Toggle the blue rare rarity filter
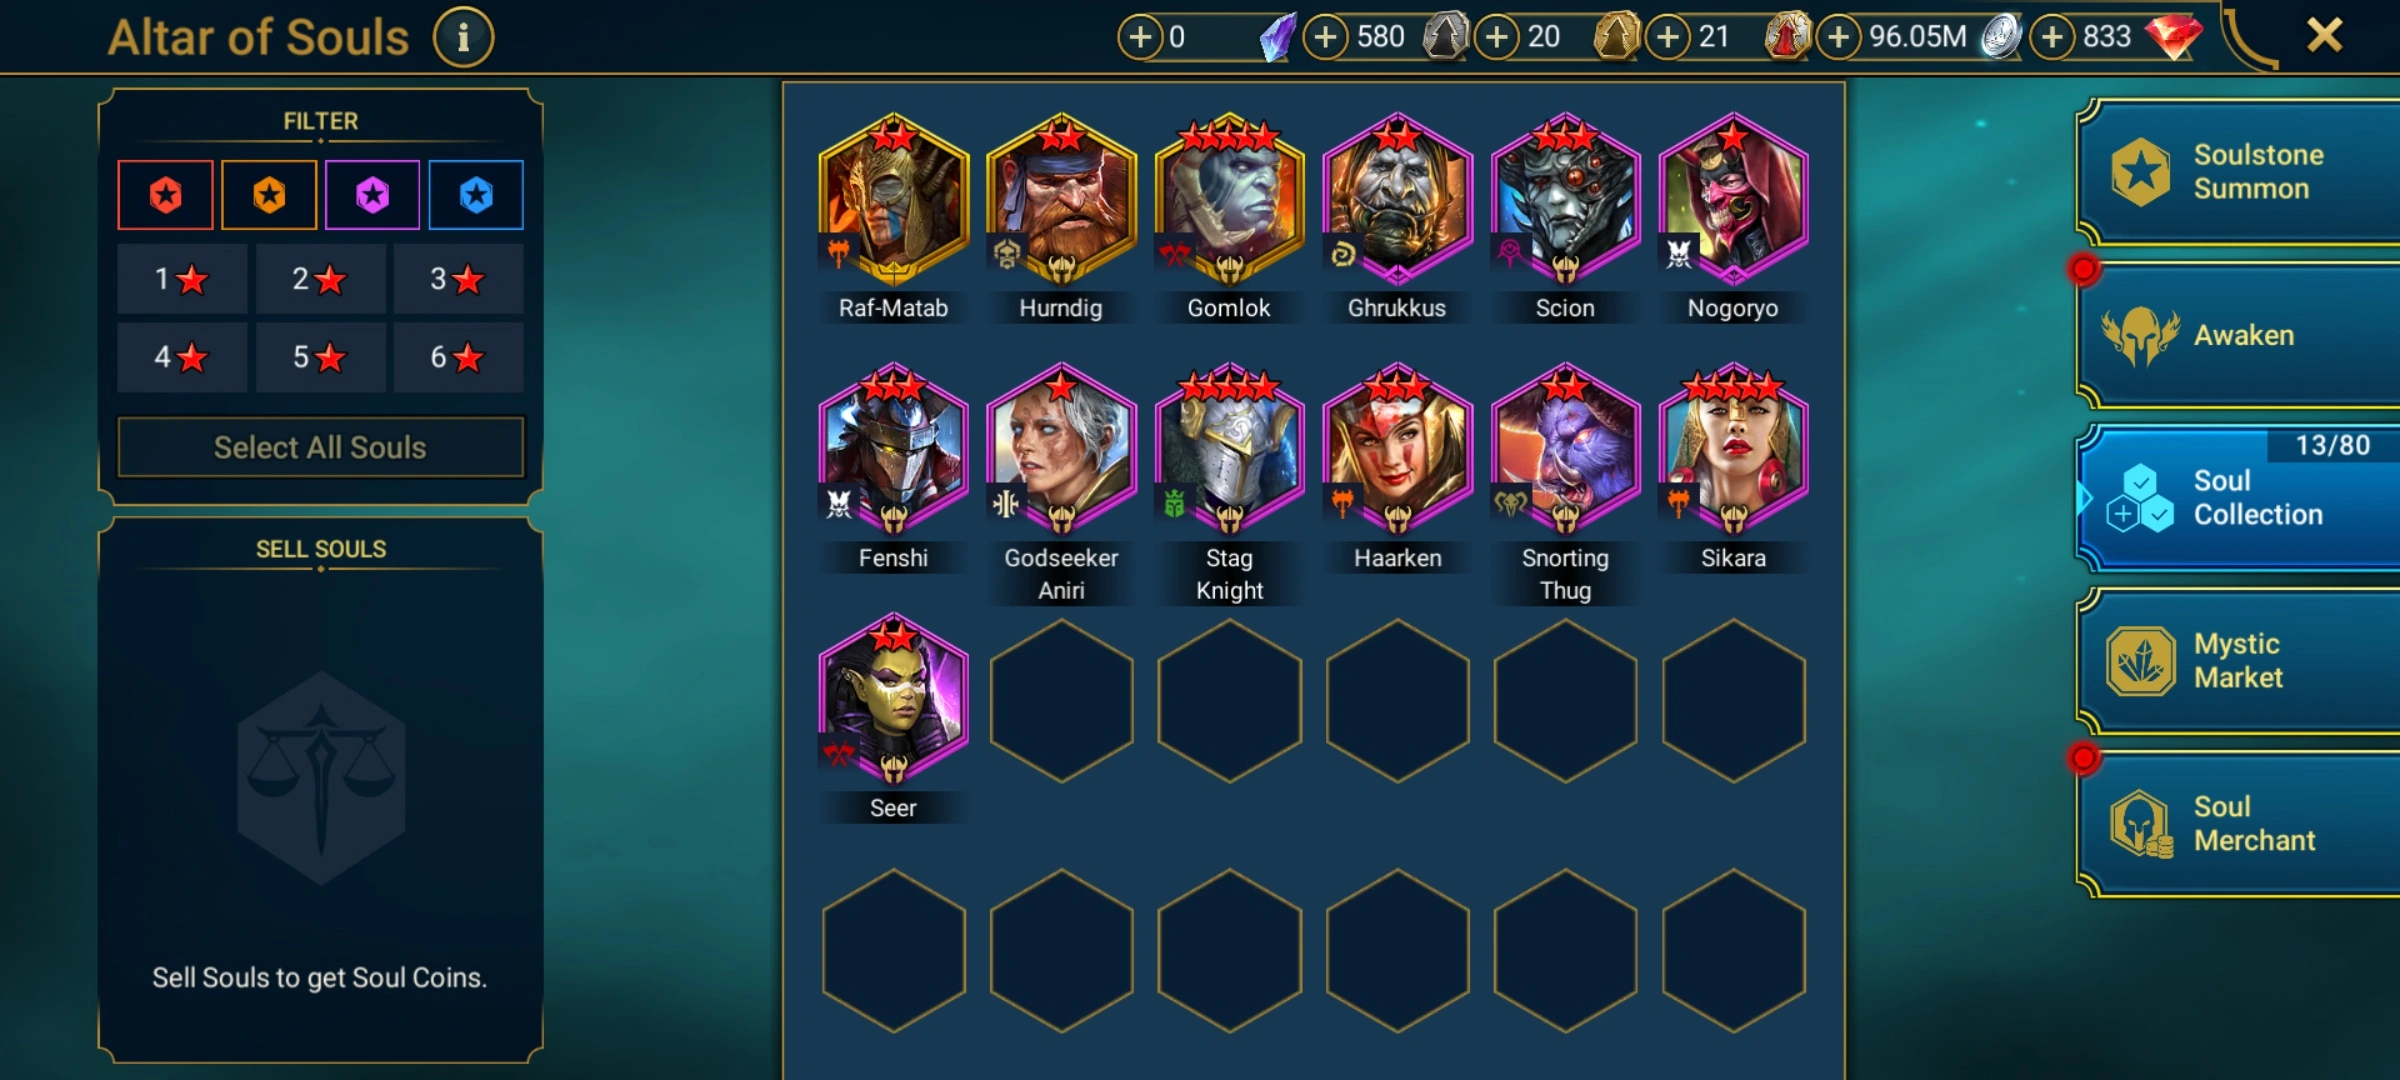Screen dimensions: 2400x1080 (476, 195)
